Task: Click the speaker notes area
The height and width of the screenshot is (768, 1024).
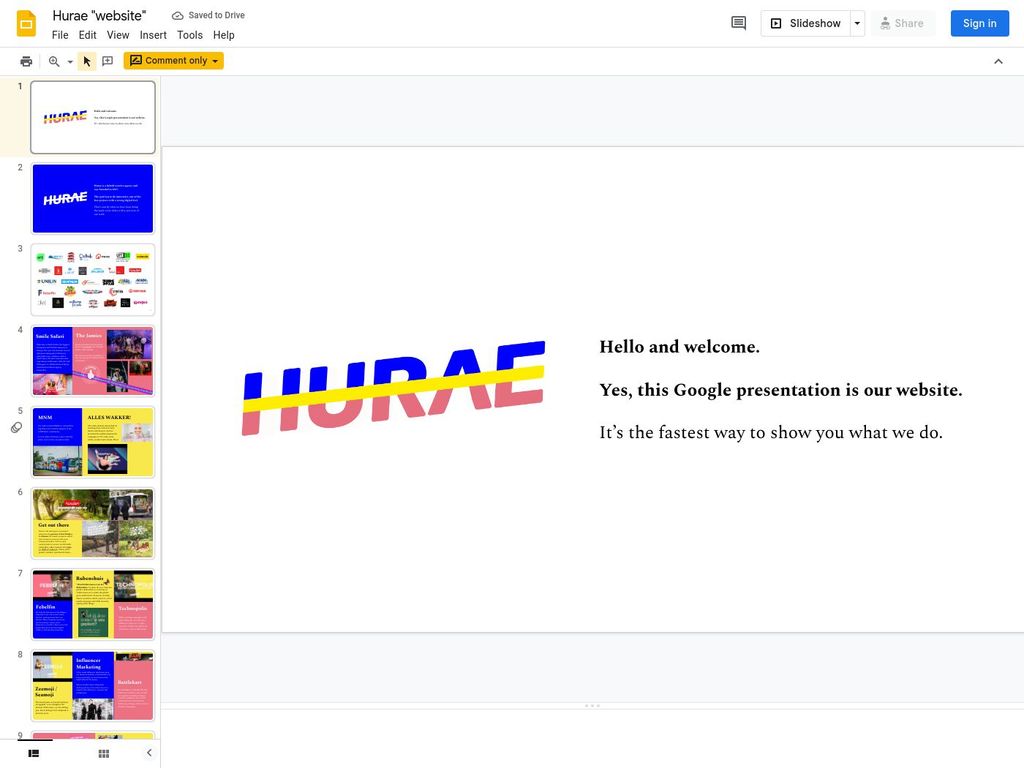Action: coord(592,738)
